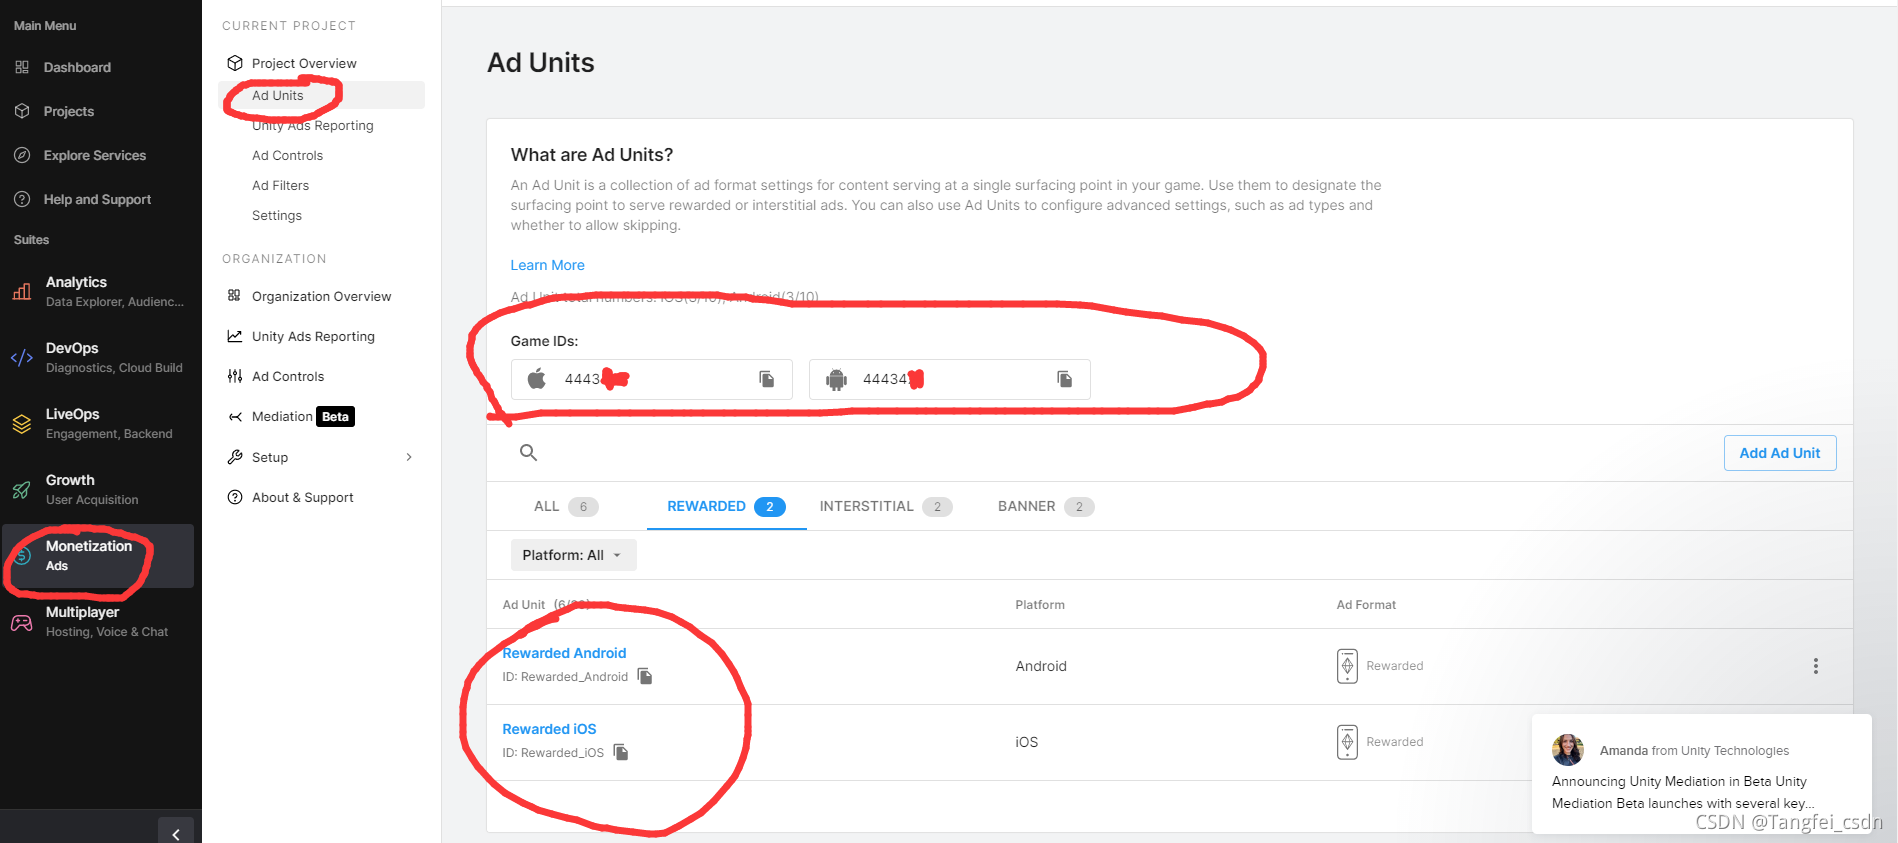Click the Apple platform icon in Game IDs
Image resolution: width=1898 pixels, height=843 pixels.
click(537, 379)
